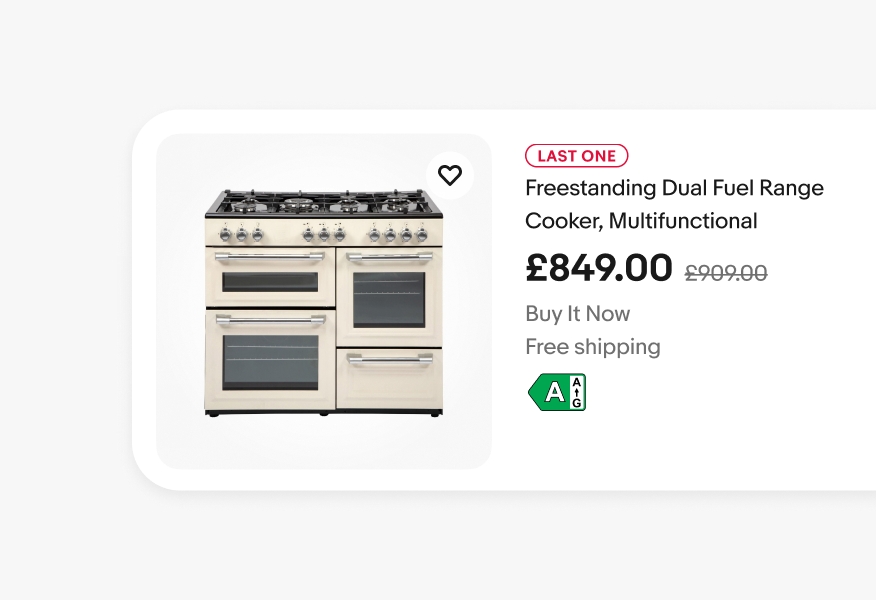Click the A-to-G energy scale indicator
The height and width of the screenshot is (600, 876).
577,392
